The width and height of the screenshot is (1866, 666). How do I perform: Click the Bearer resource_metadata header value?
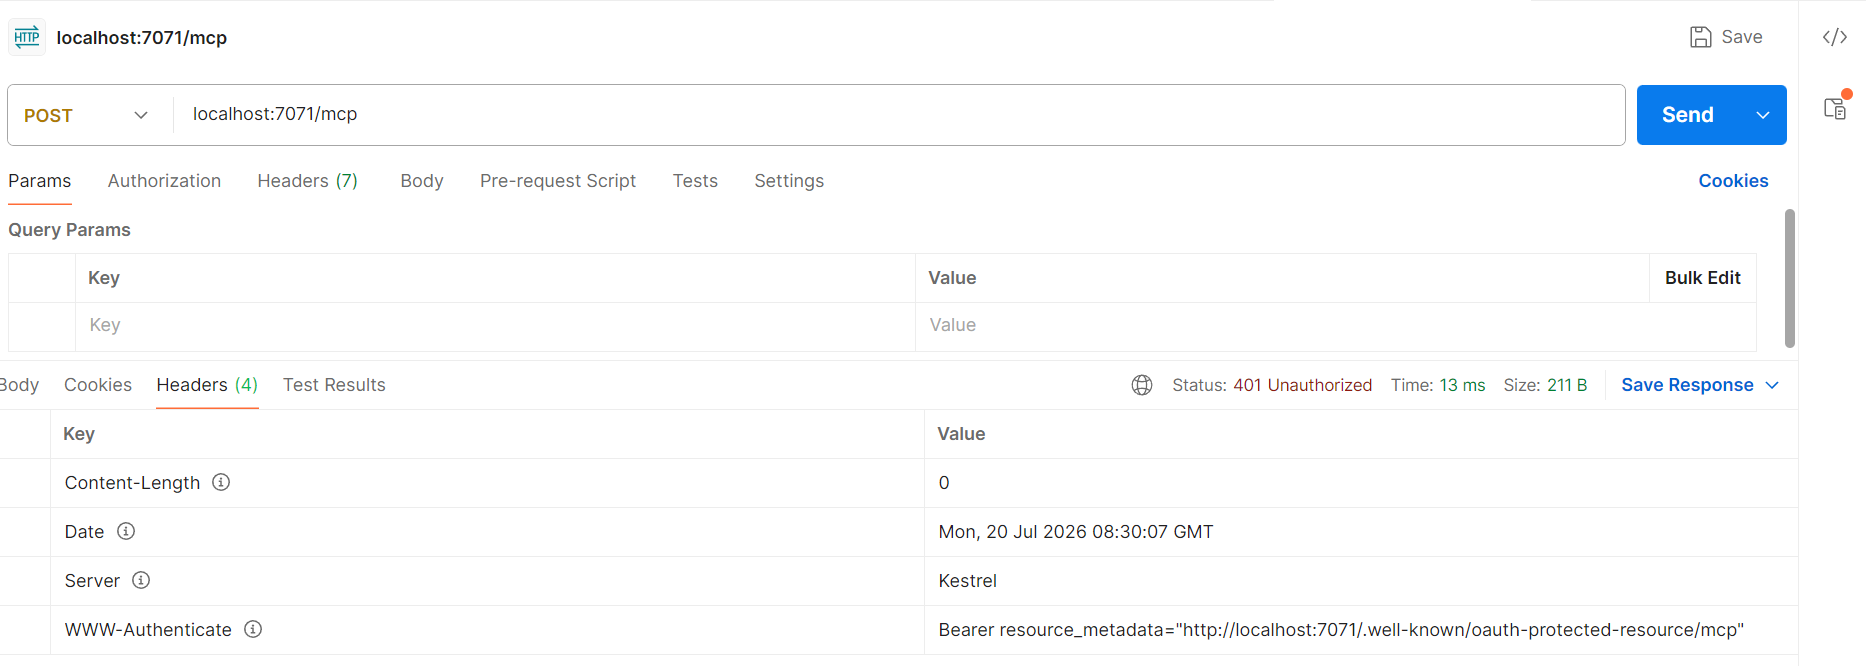1341,630
